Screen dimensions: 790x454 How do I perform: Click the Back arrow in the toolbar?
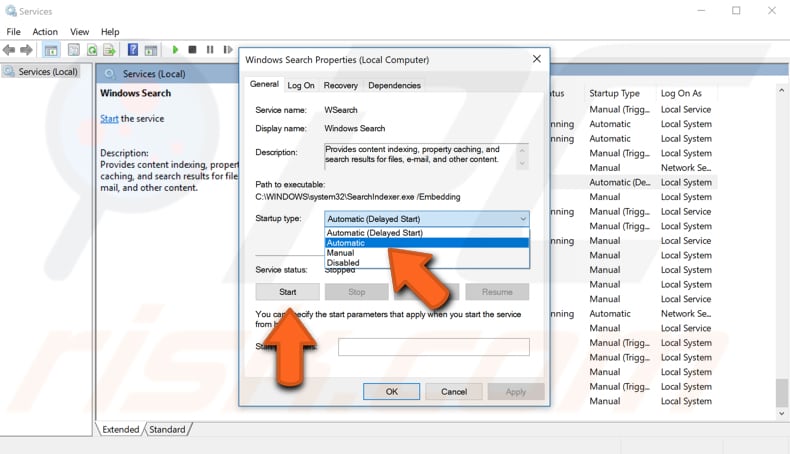[x=9, y=50]
